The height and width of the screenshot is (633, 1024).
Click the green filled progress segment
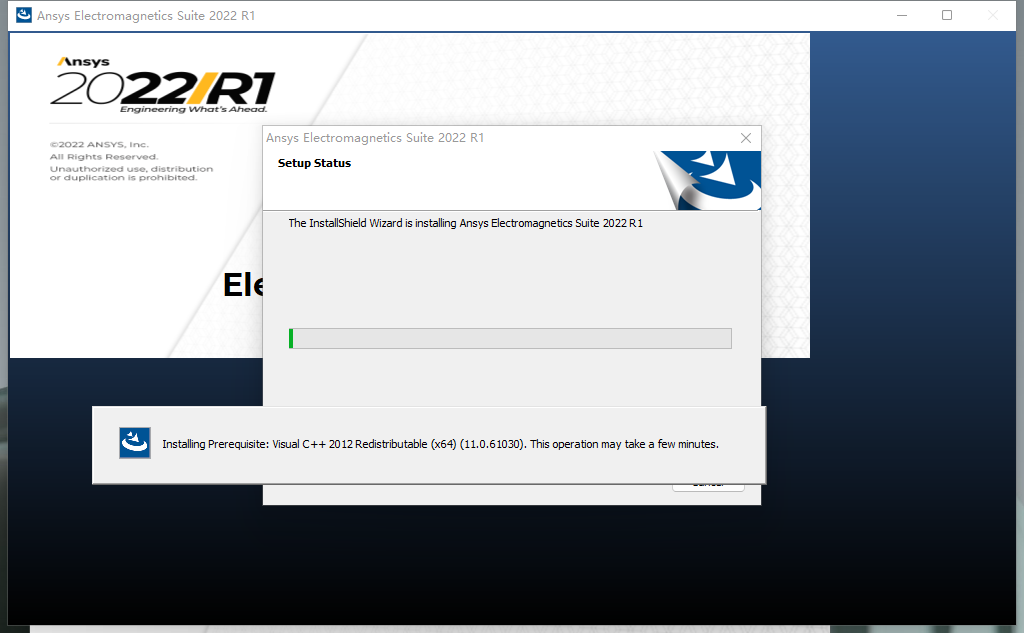pyautogui.click(x=291, y=338)
